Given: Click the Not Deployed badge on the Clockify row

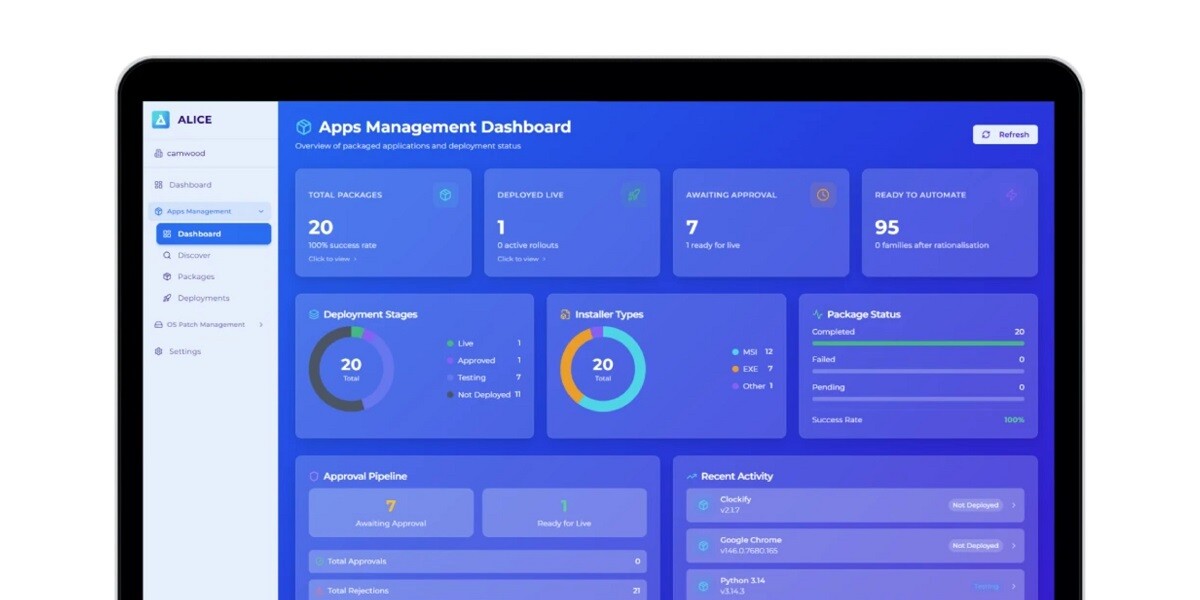Looking at the screenshot, I should point(975,505).
